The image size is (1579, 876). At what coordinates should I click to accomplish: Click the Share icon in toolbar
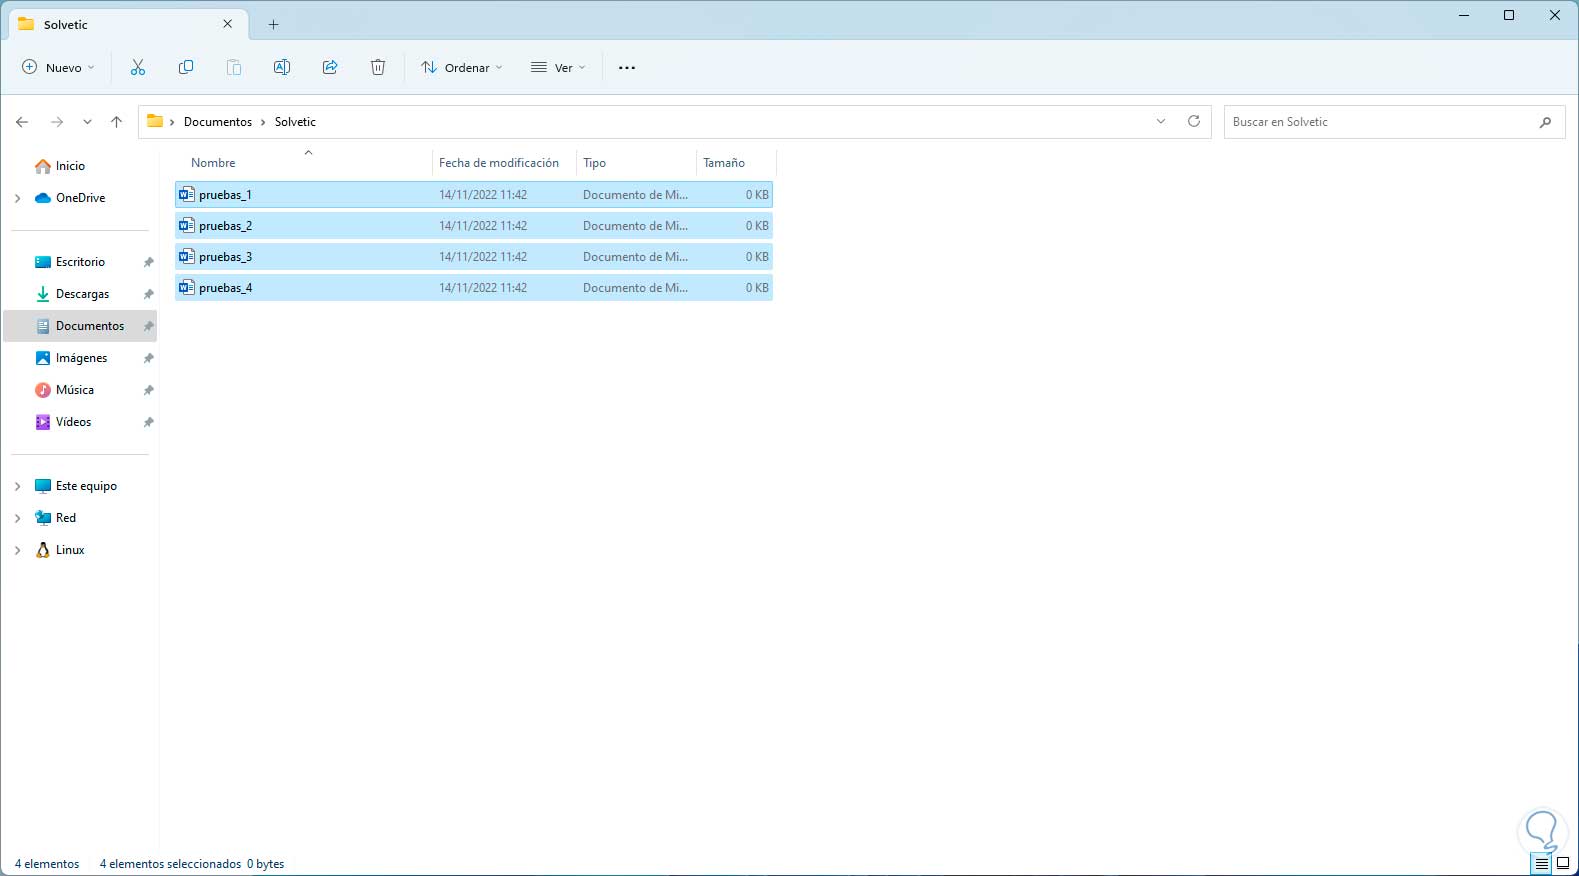330,67
